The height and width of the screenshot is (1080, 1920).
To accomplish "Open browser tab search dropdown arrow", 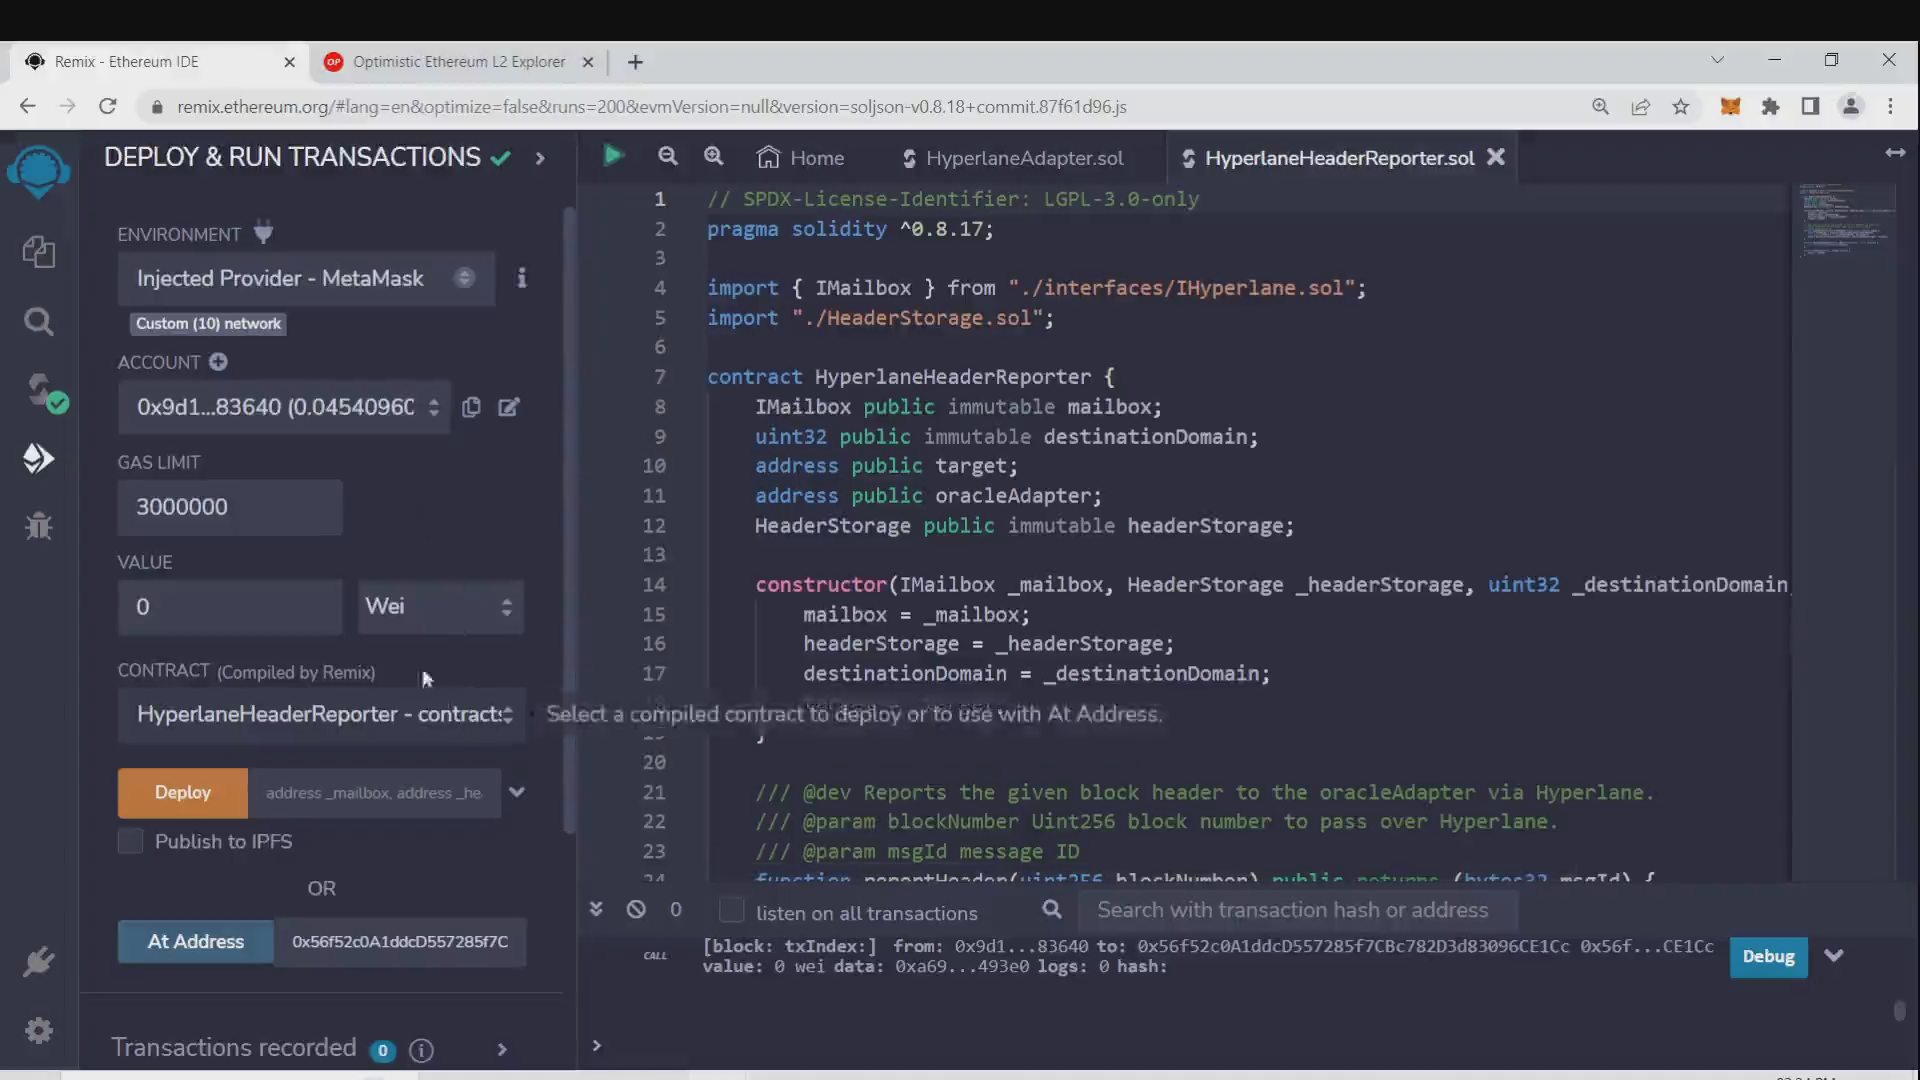I will point(1717,60).
